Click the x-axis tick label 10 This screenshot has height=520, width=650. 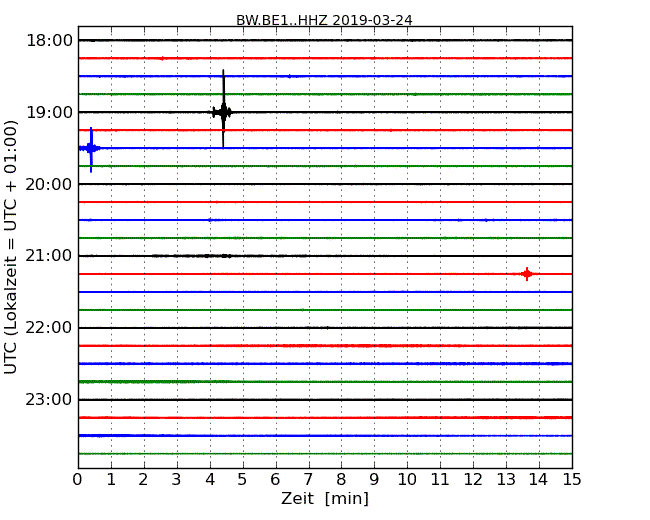pyautogui.click(x=407, y=480)
